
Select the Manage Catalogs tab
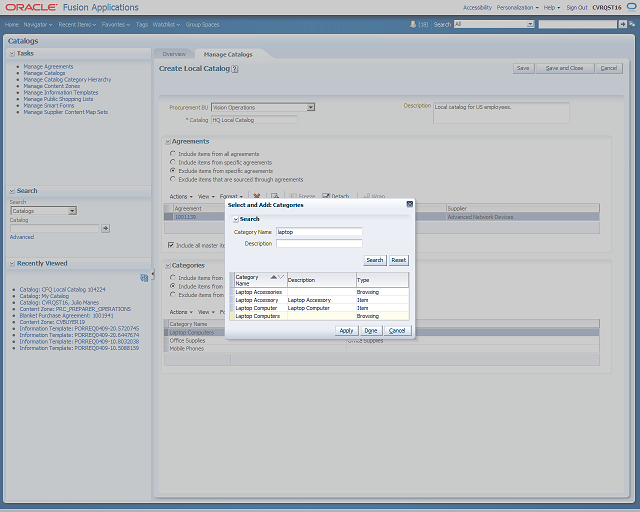point(228,54)
